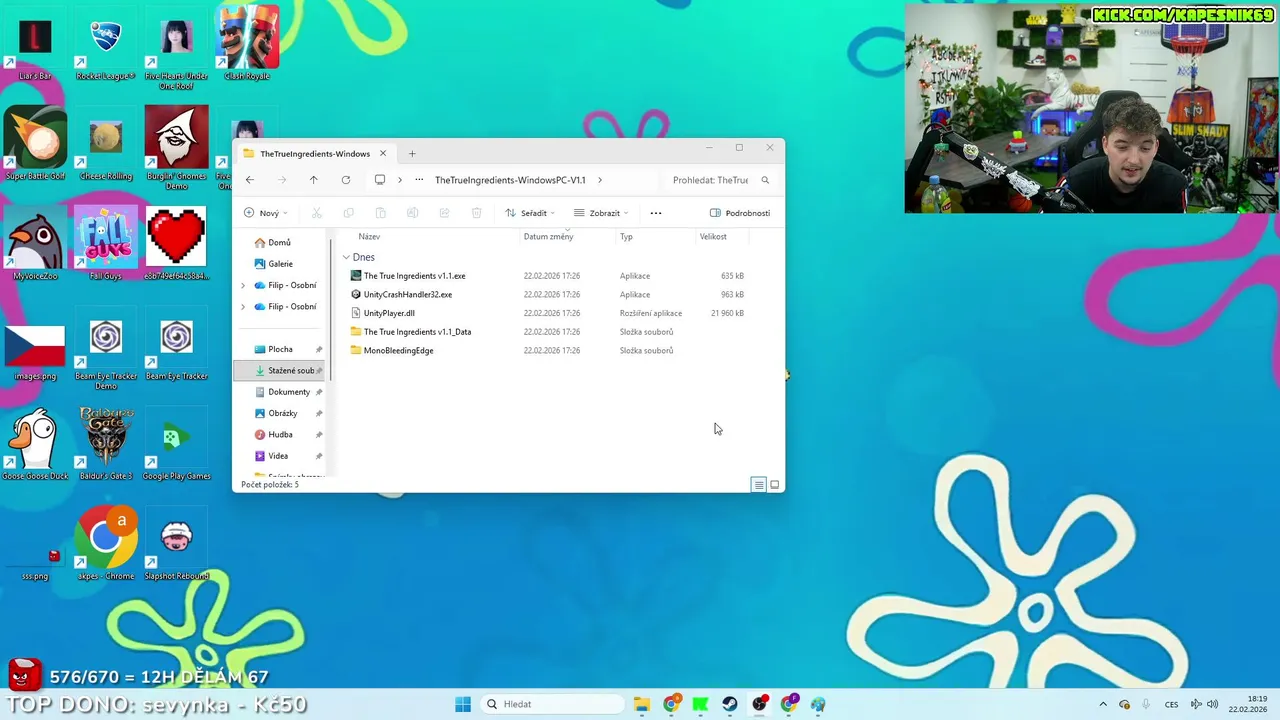The image size is (1280, 720).
Task: Sort by Datum změny column header
Action: 548,237
